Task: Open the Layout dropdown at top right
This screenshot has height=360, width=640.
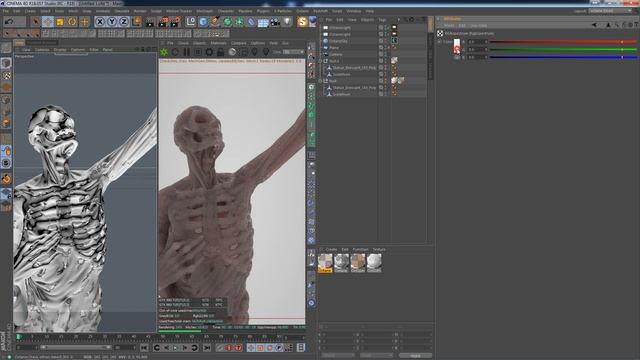Action: [x=610, y=11]
